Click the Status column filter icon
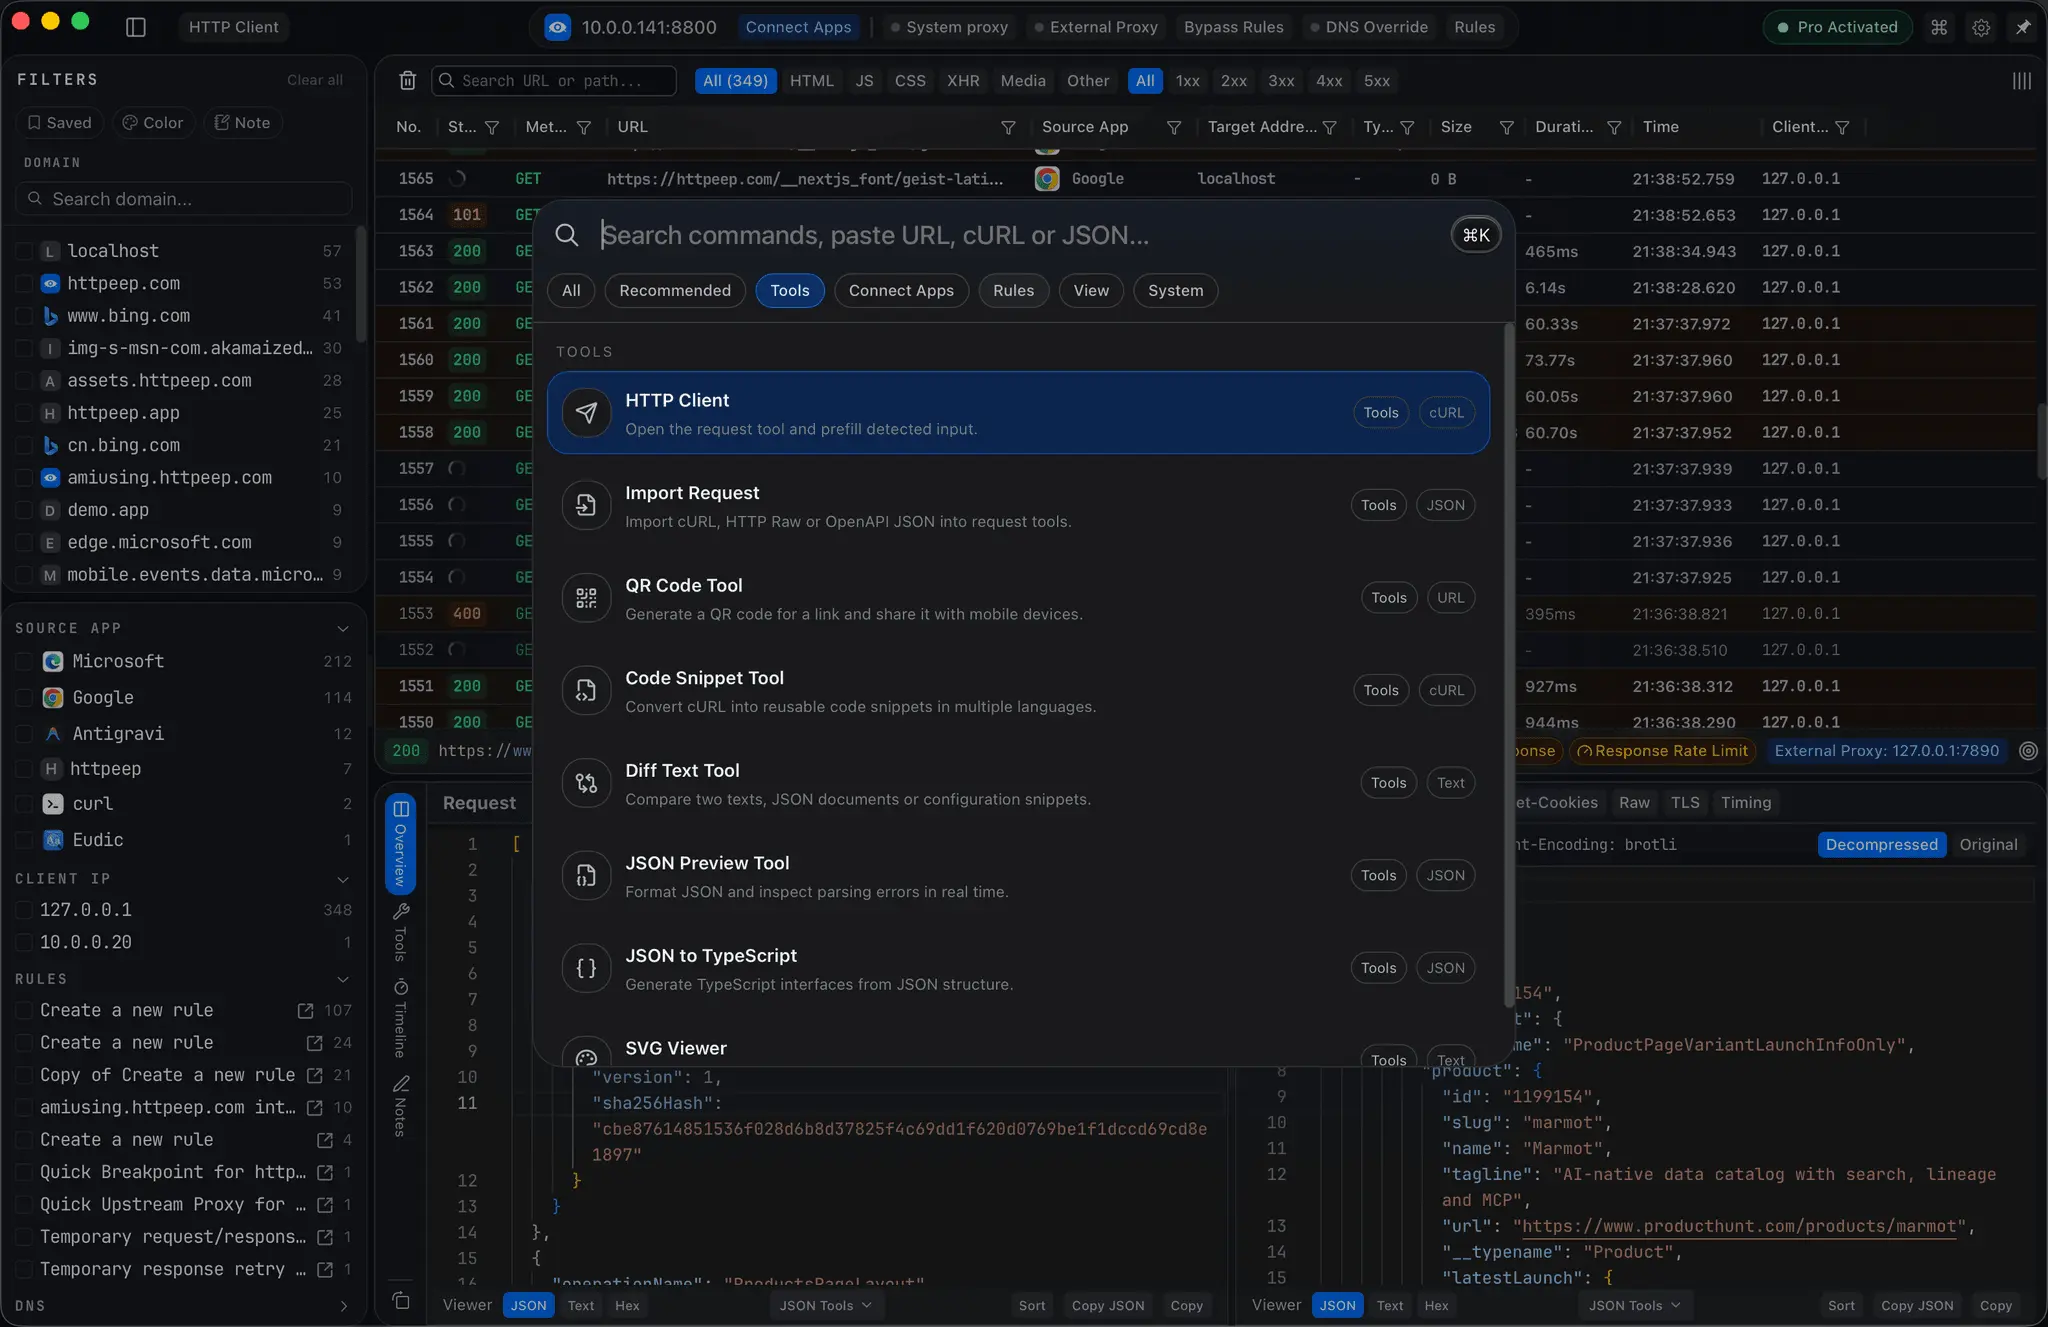2048x1327 pixels. coord(492,128)
